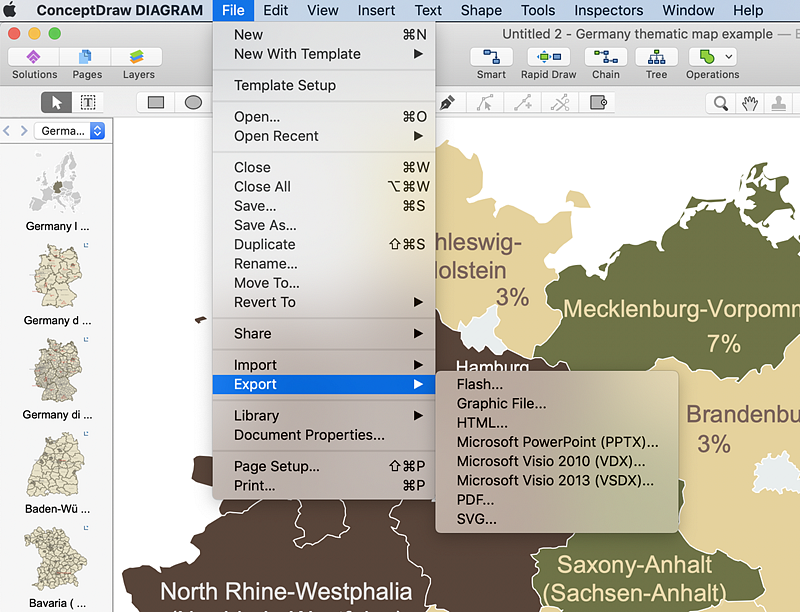Click the Chain connection icon
This screenshot has height=612, width=800.
(x=606, y=57)
